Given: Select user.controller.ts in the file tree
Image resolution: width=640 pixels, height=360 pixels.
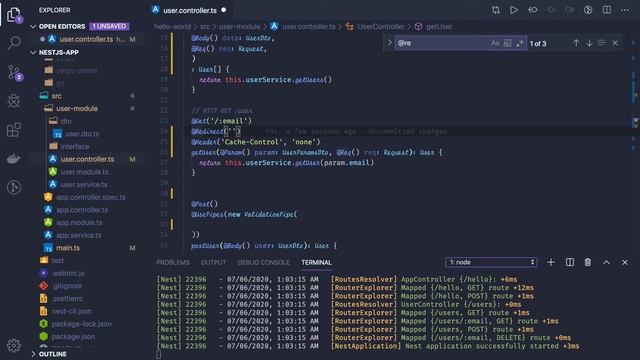Looking at the screenshot, I should tap(87, 159).
